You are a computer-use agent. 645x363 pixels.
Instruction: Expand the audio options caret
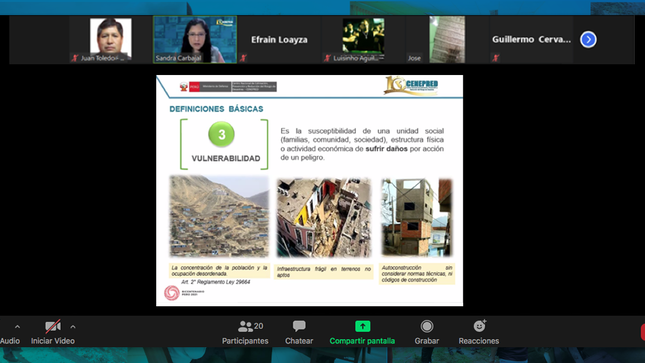[x=17, y=327]
